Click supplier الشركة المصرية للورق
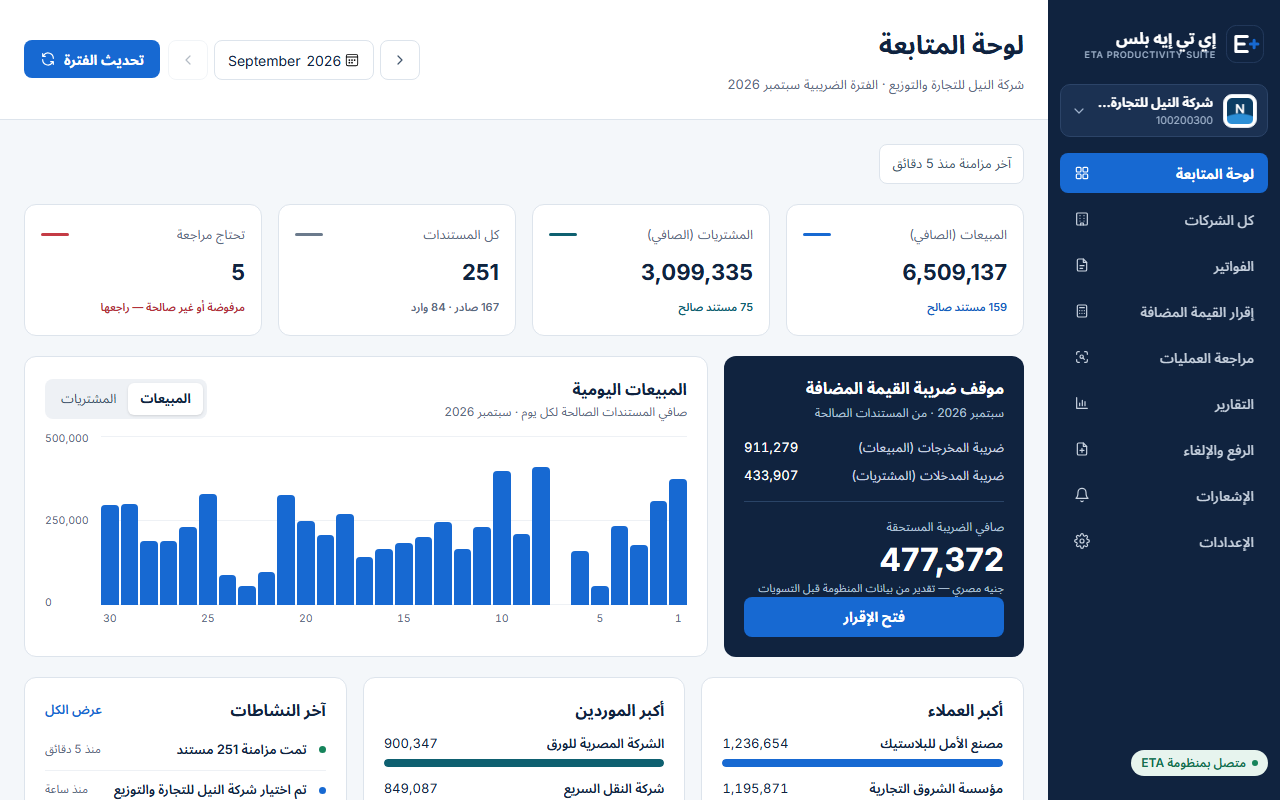This screenshot has height=800, width=1280. tap(605, 744)
